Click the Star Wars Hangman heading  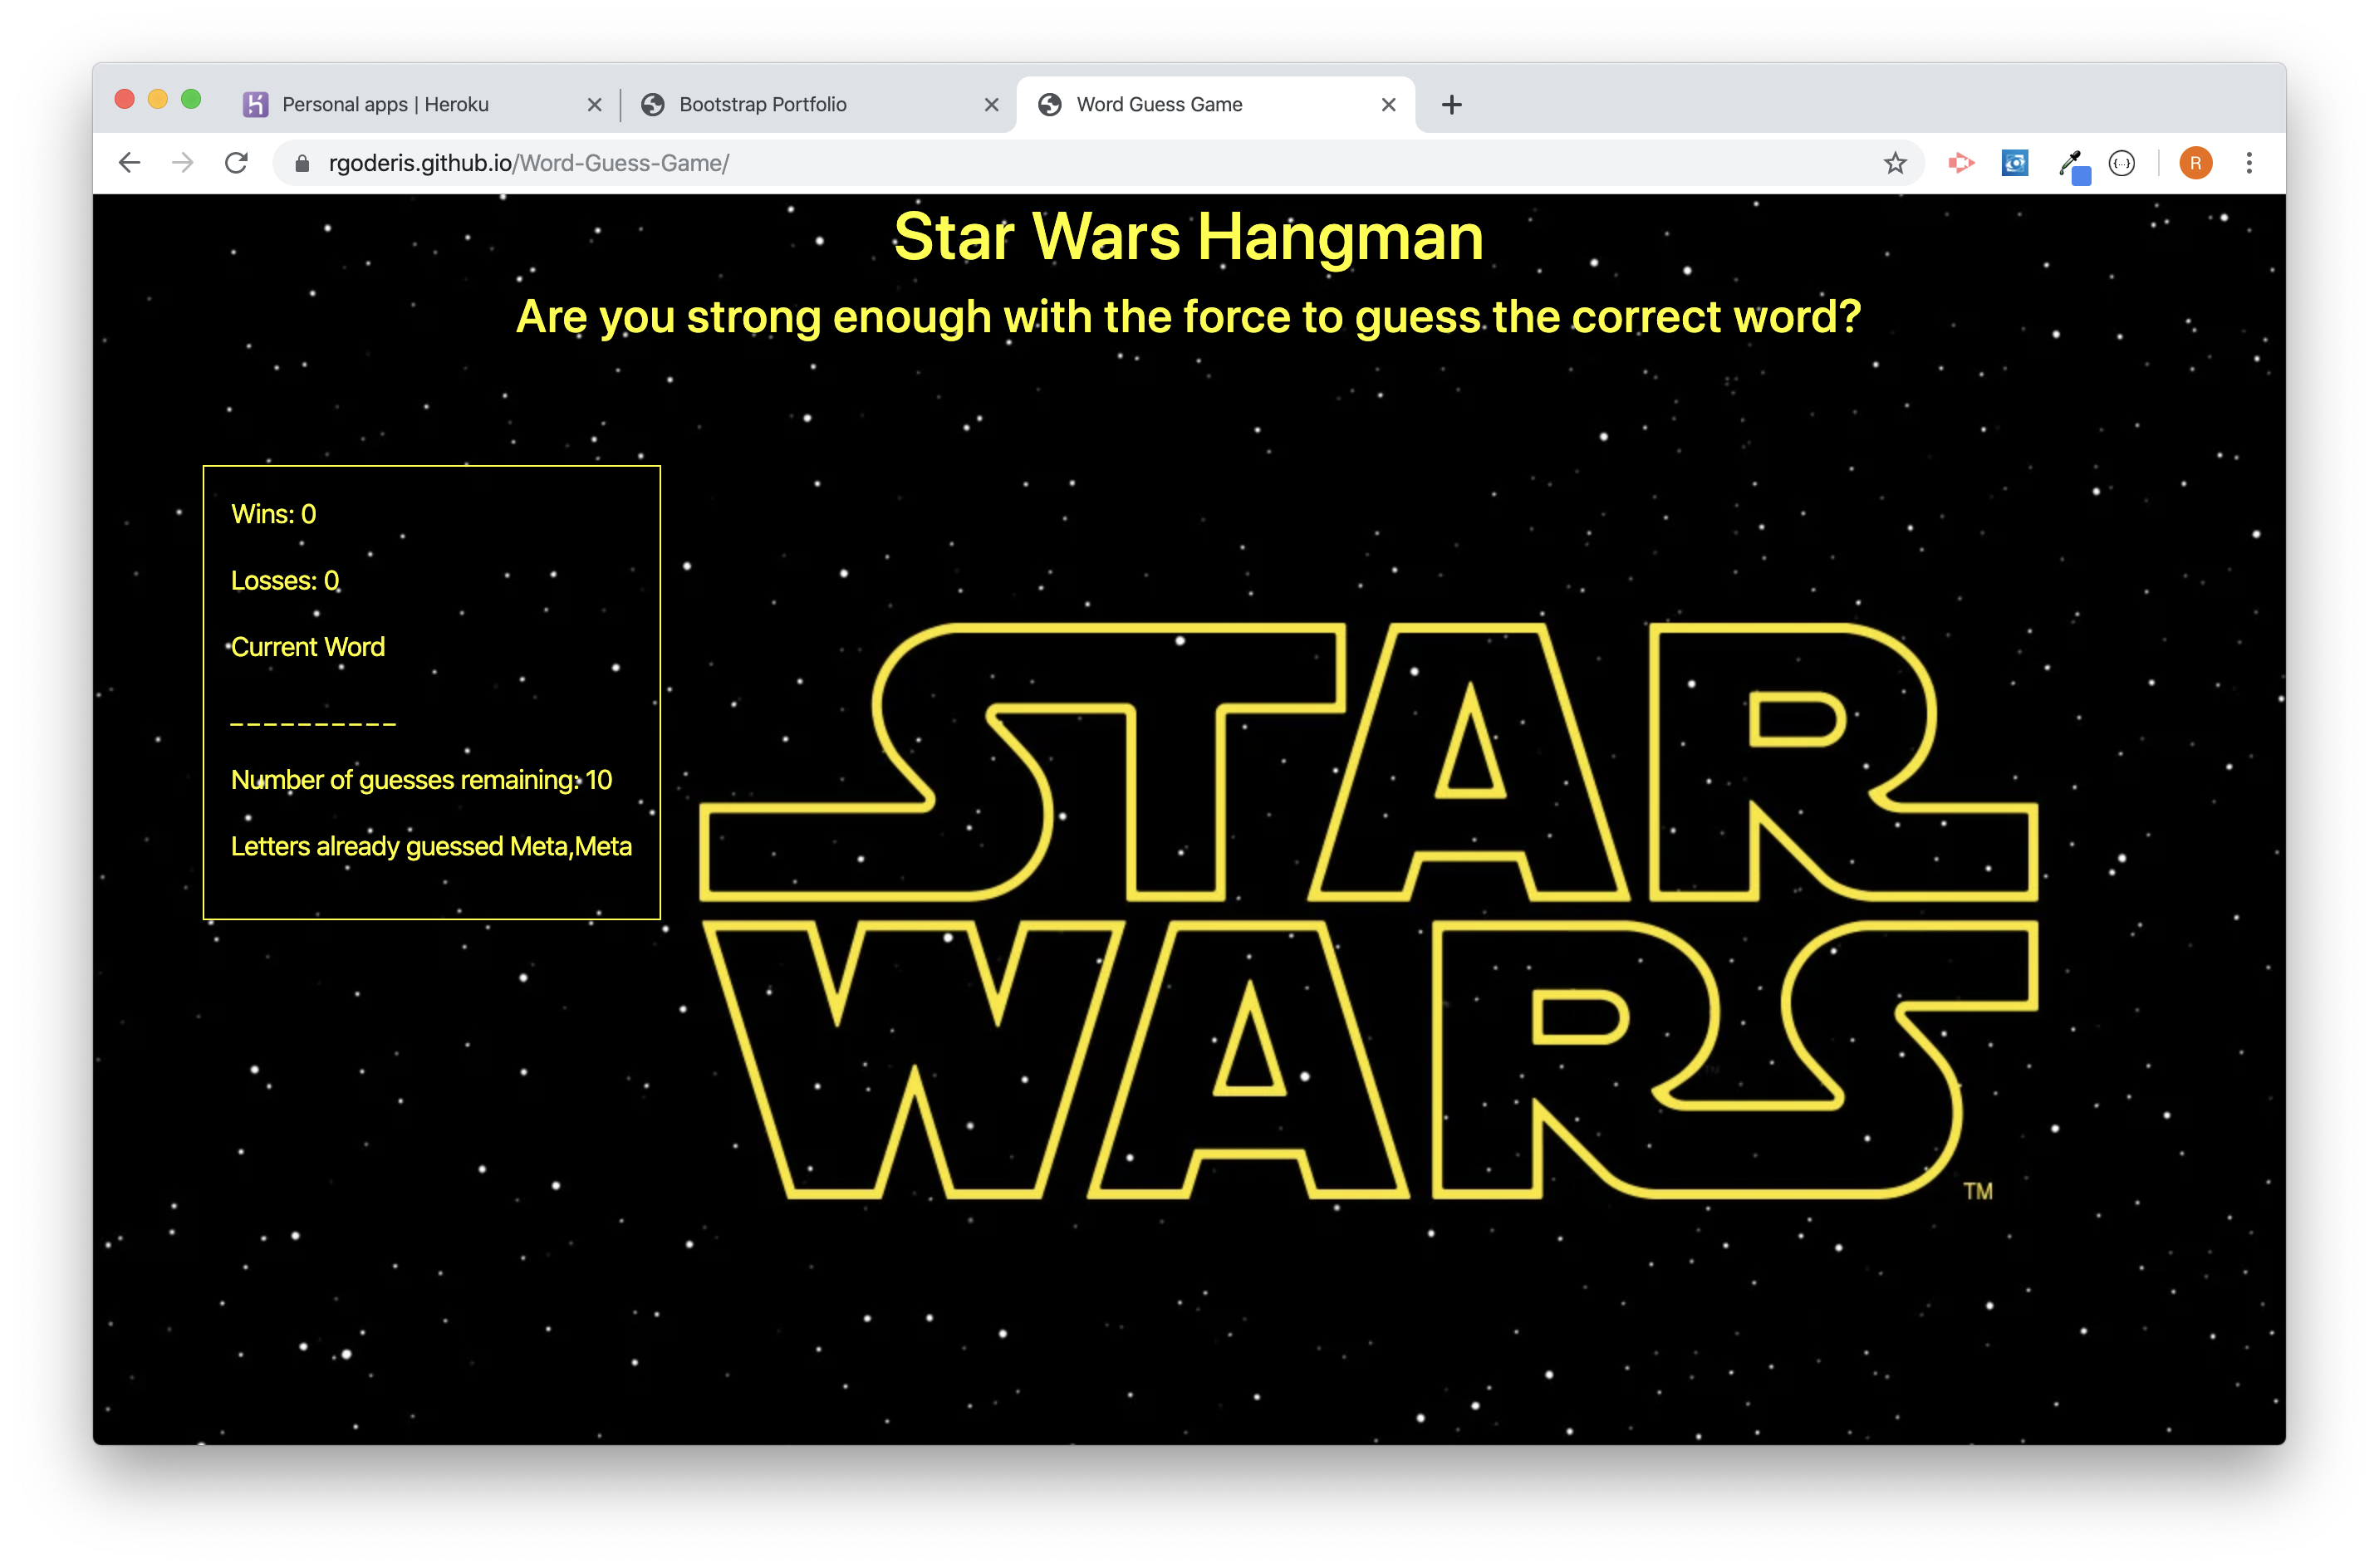[1188, 237]
